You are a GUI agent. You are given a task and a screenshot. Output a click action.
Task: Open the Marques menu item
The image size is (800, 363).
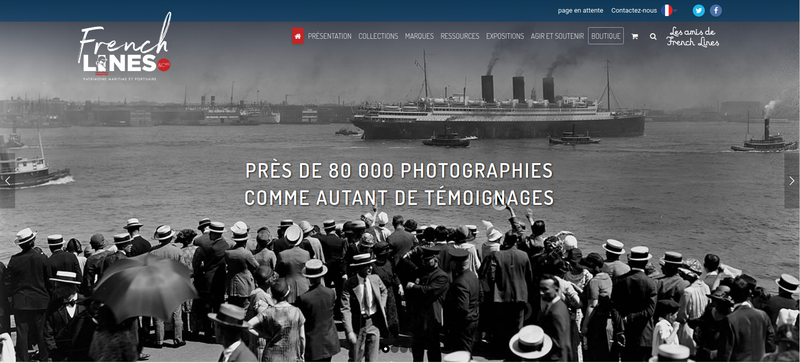(x=419, y=36)
